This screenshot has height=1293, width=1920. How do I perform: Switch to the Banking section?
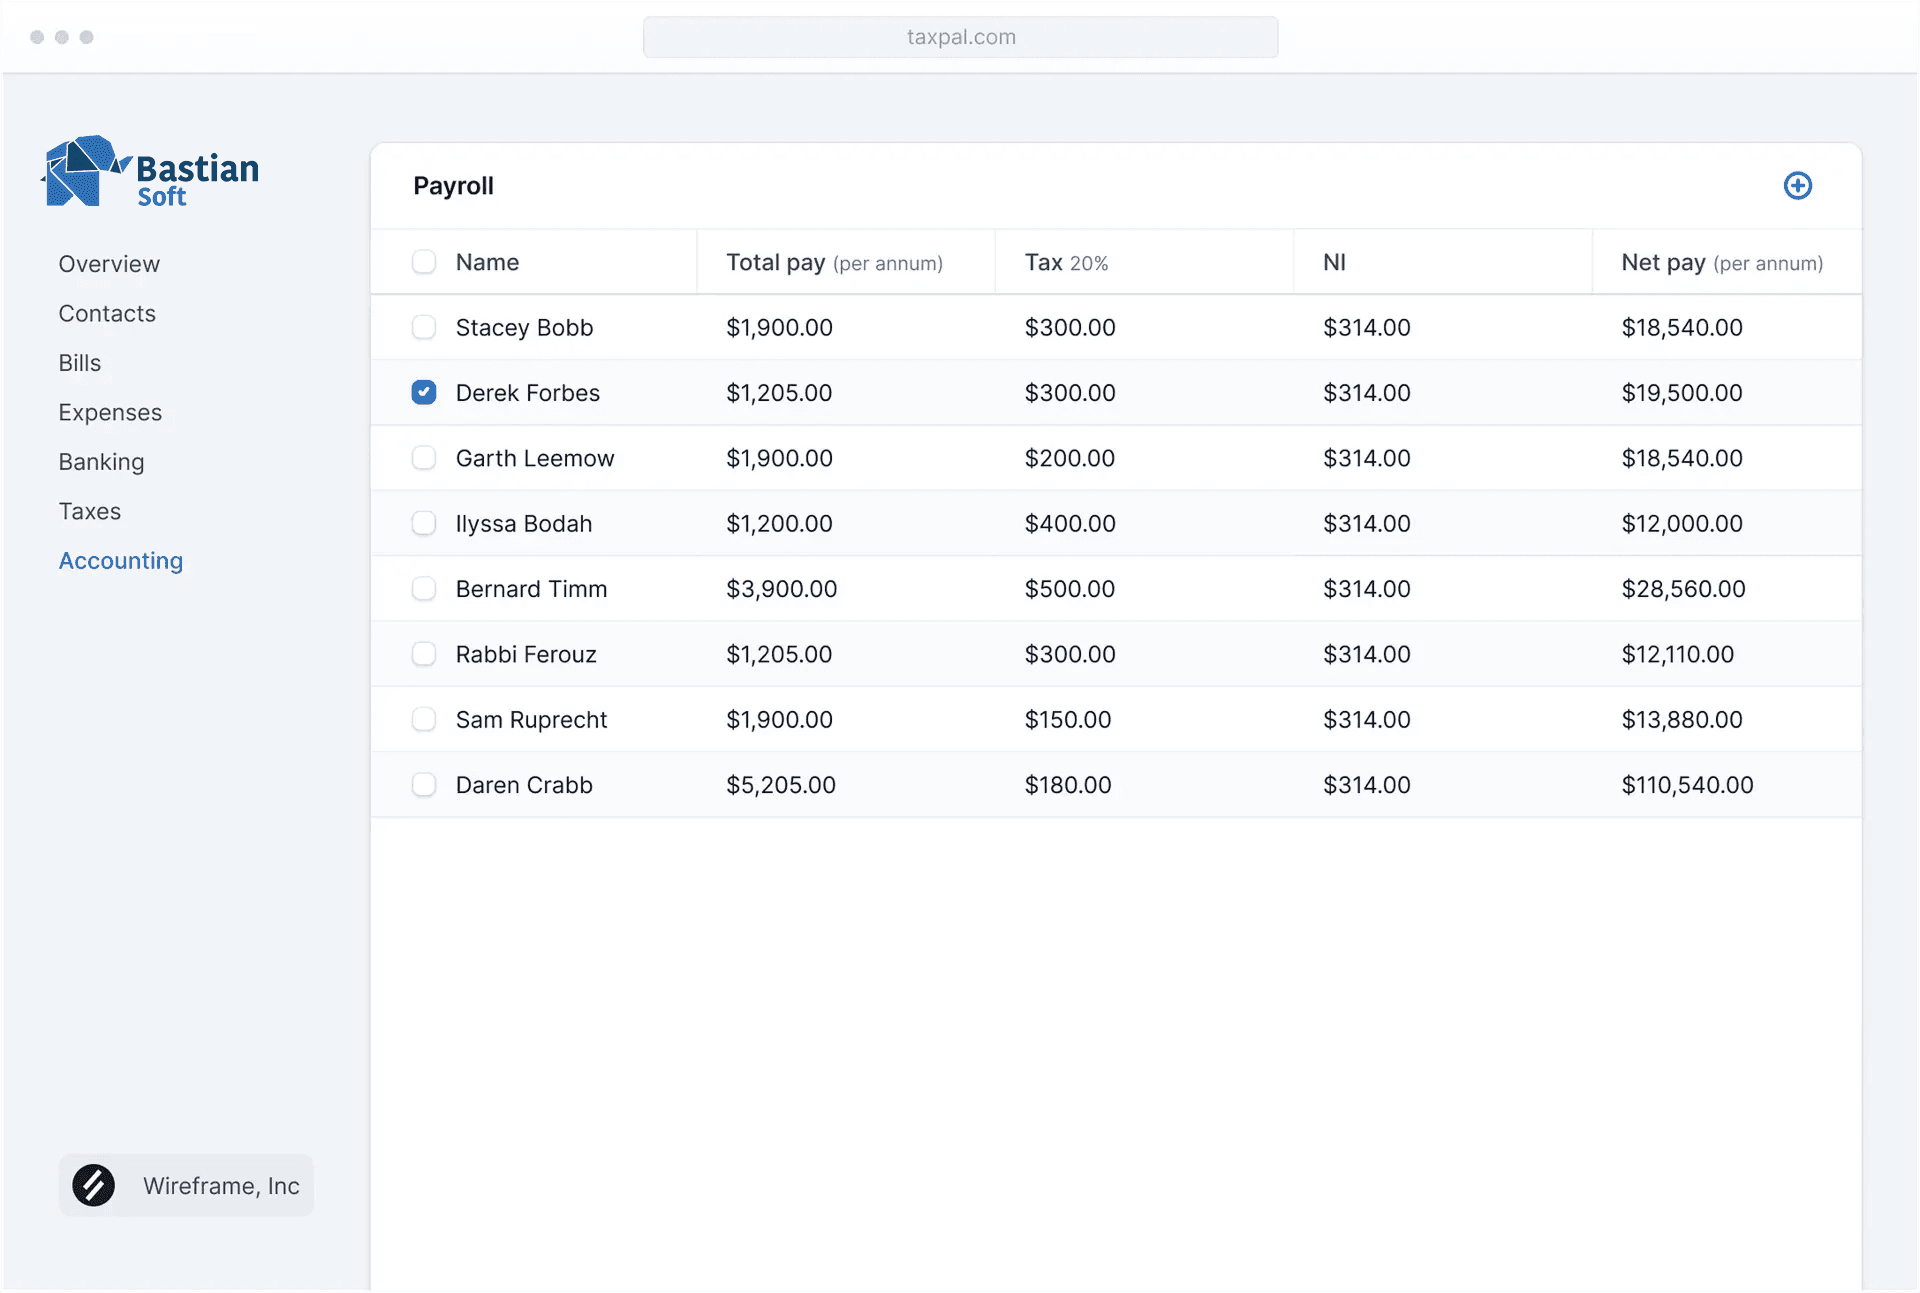click(x=101, y=462)
